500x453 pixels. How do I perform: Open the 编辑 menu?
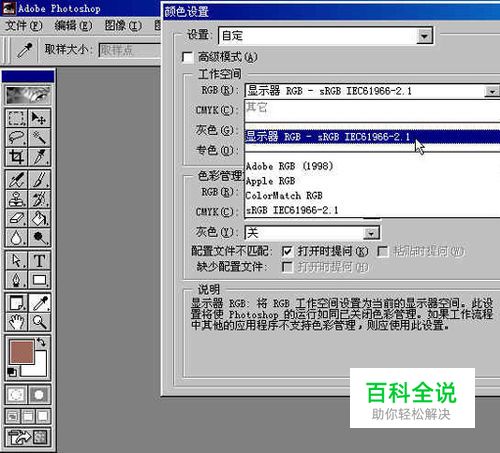click(73, 25)
